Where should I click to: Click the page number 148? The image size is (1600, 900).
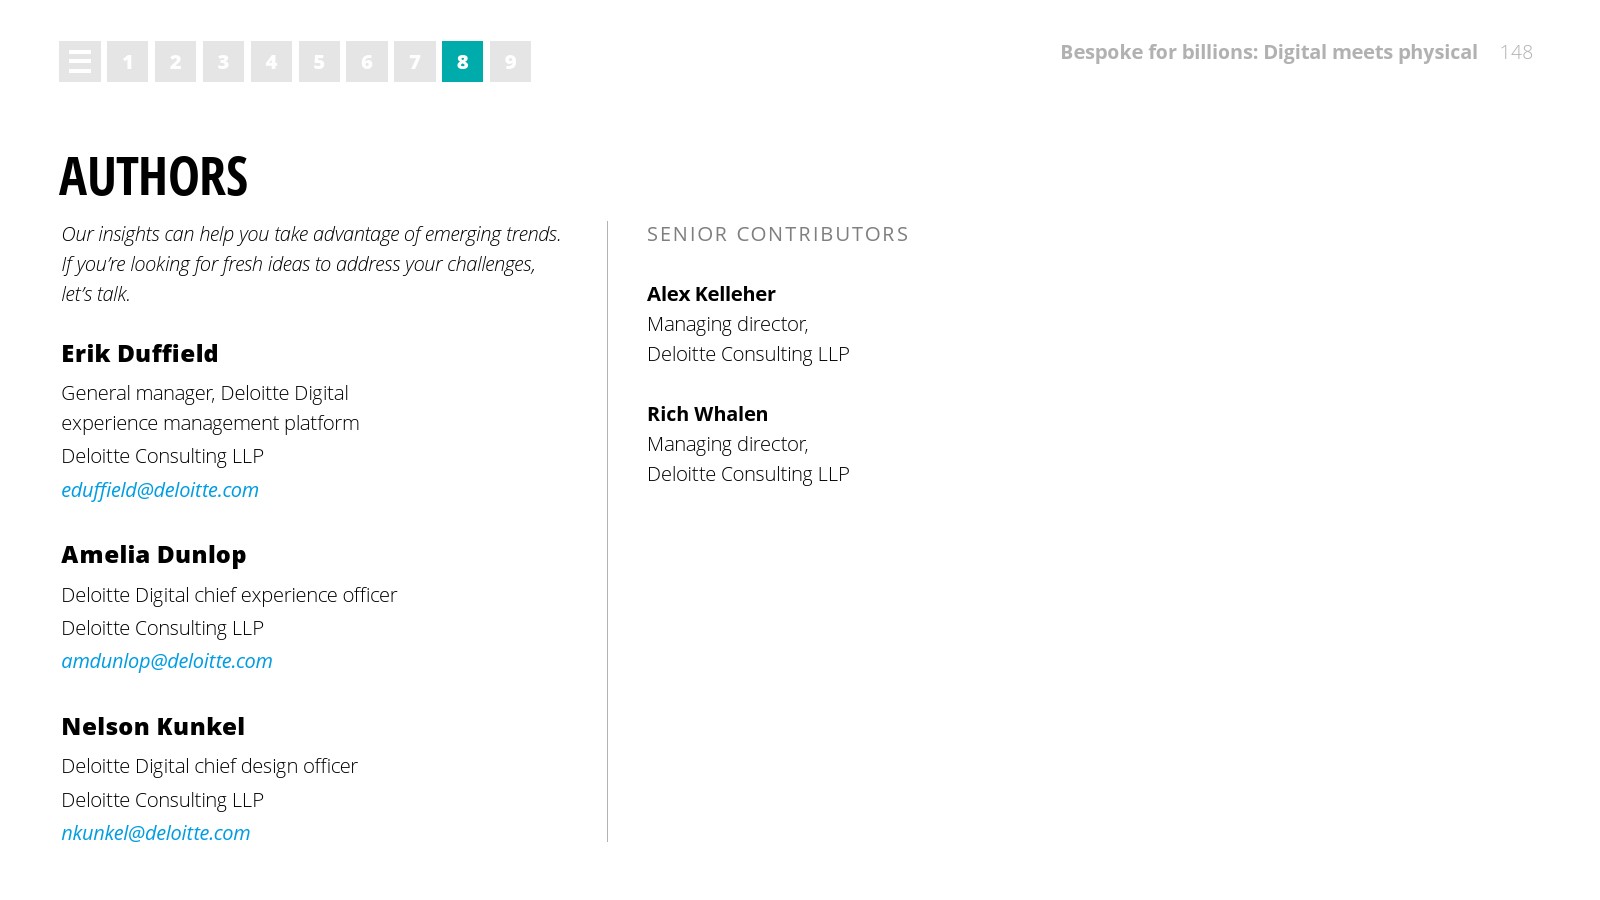pyautogui.click(x=1516, y=52)
